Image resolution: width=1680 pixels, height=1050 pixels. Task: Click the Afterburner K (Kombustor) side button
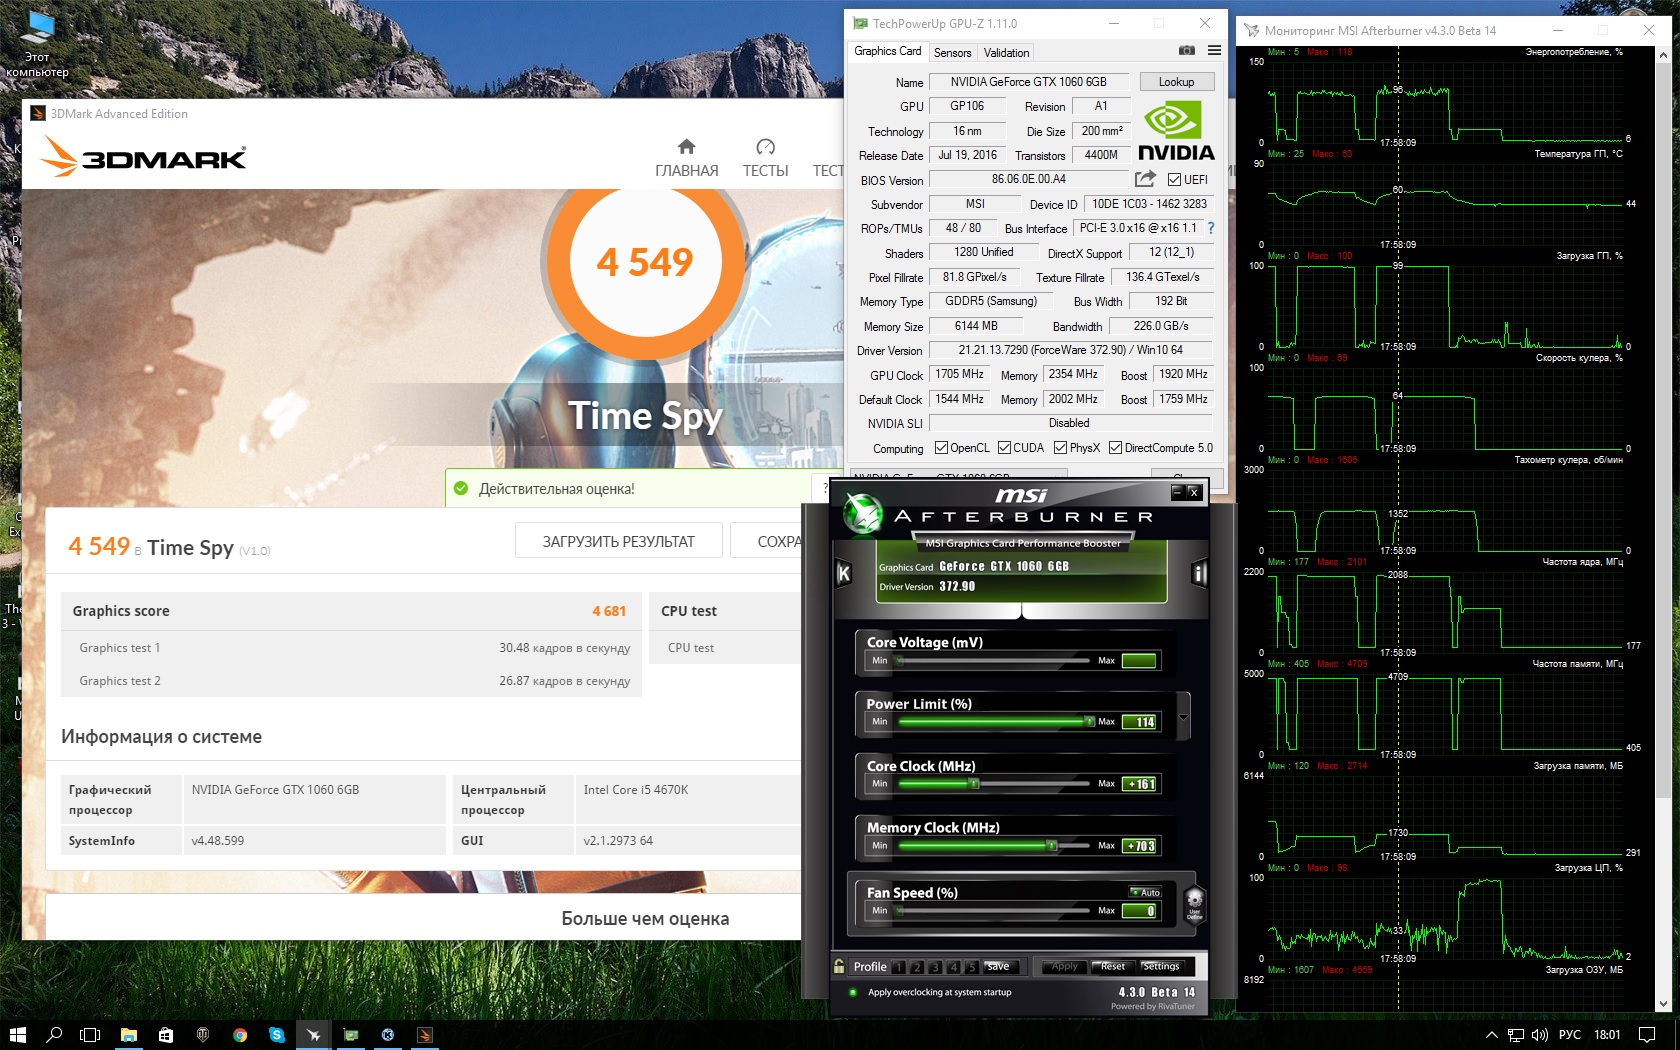pyautogui.click(x=843, y=573)
